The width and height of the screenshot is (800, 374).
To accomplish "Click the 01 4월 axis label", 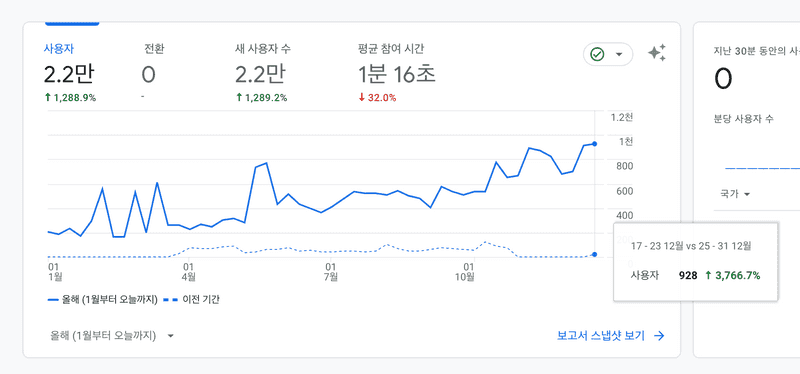I will (189, 271).
